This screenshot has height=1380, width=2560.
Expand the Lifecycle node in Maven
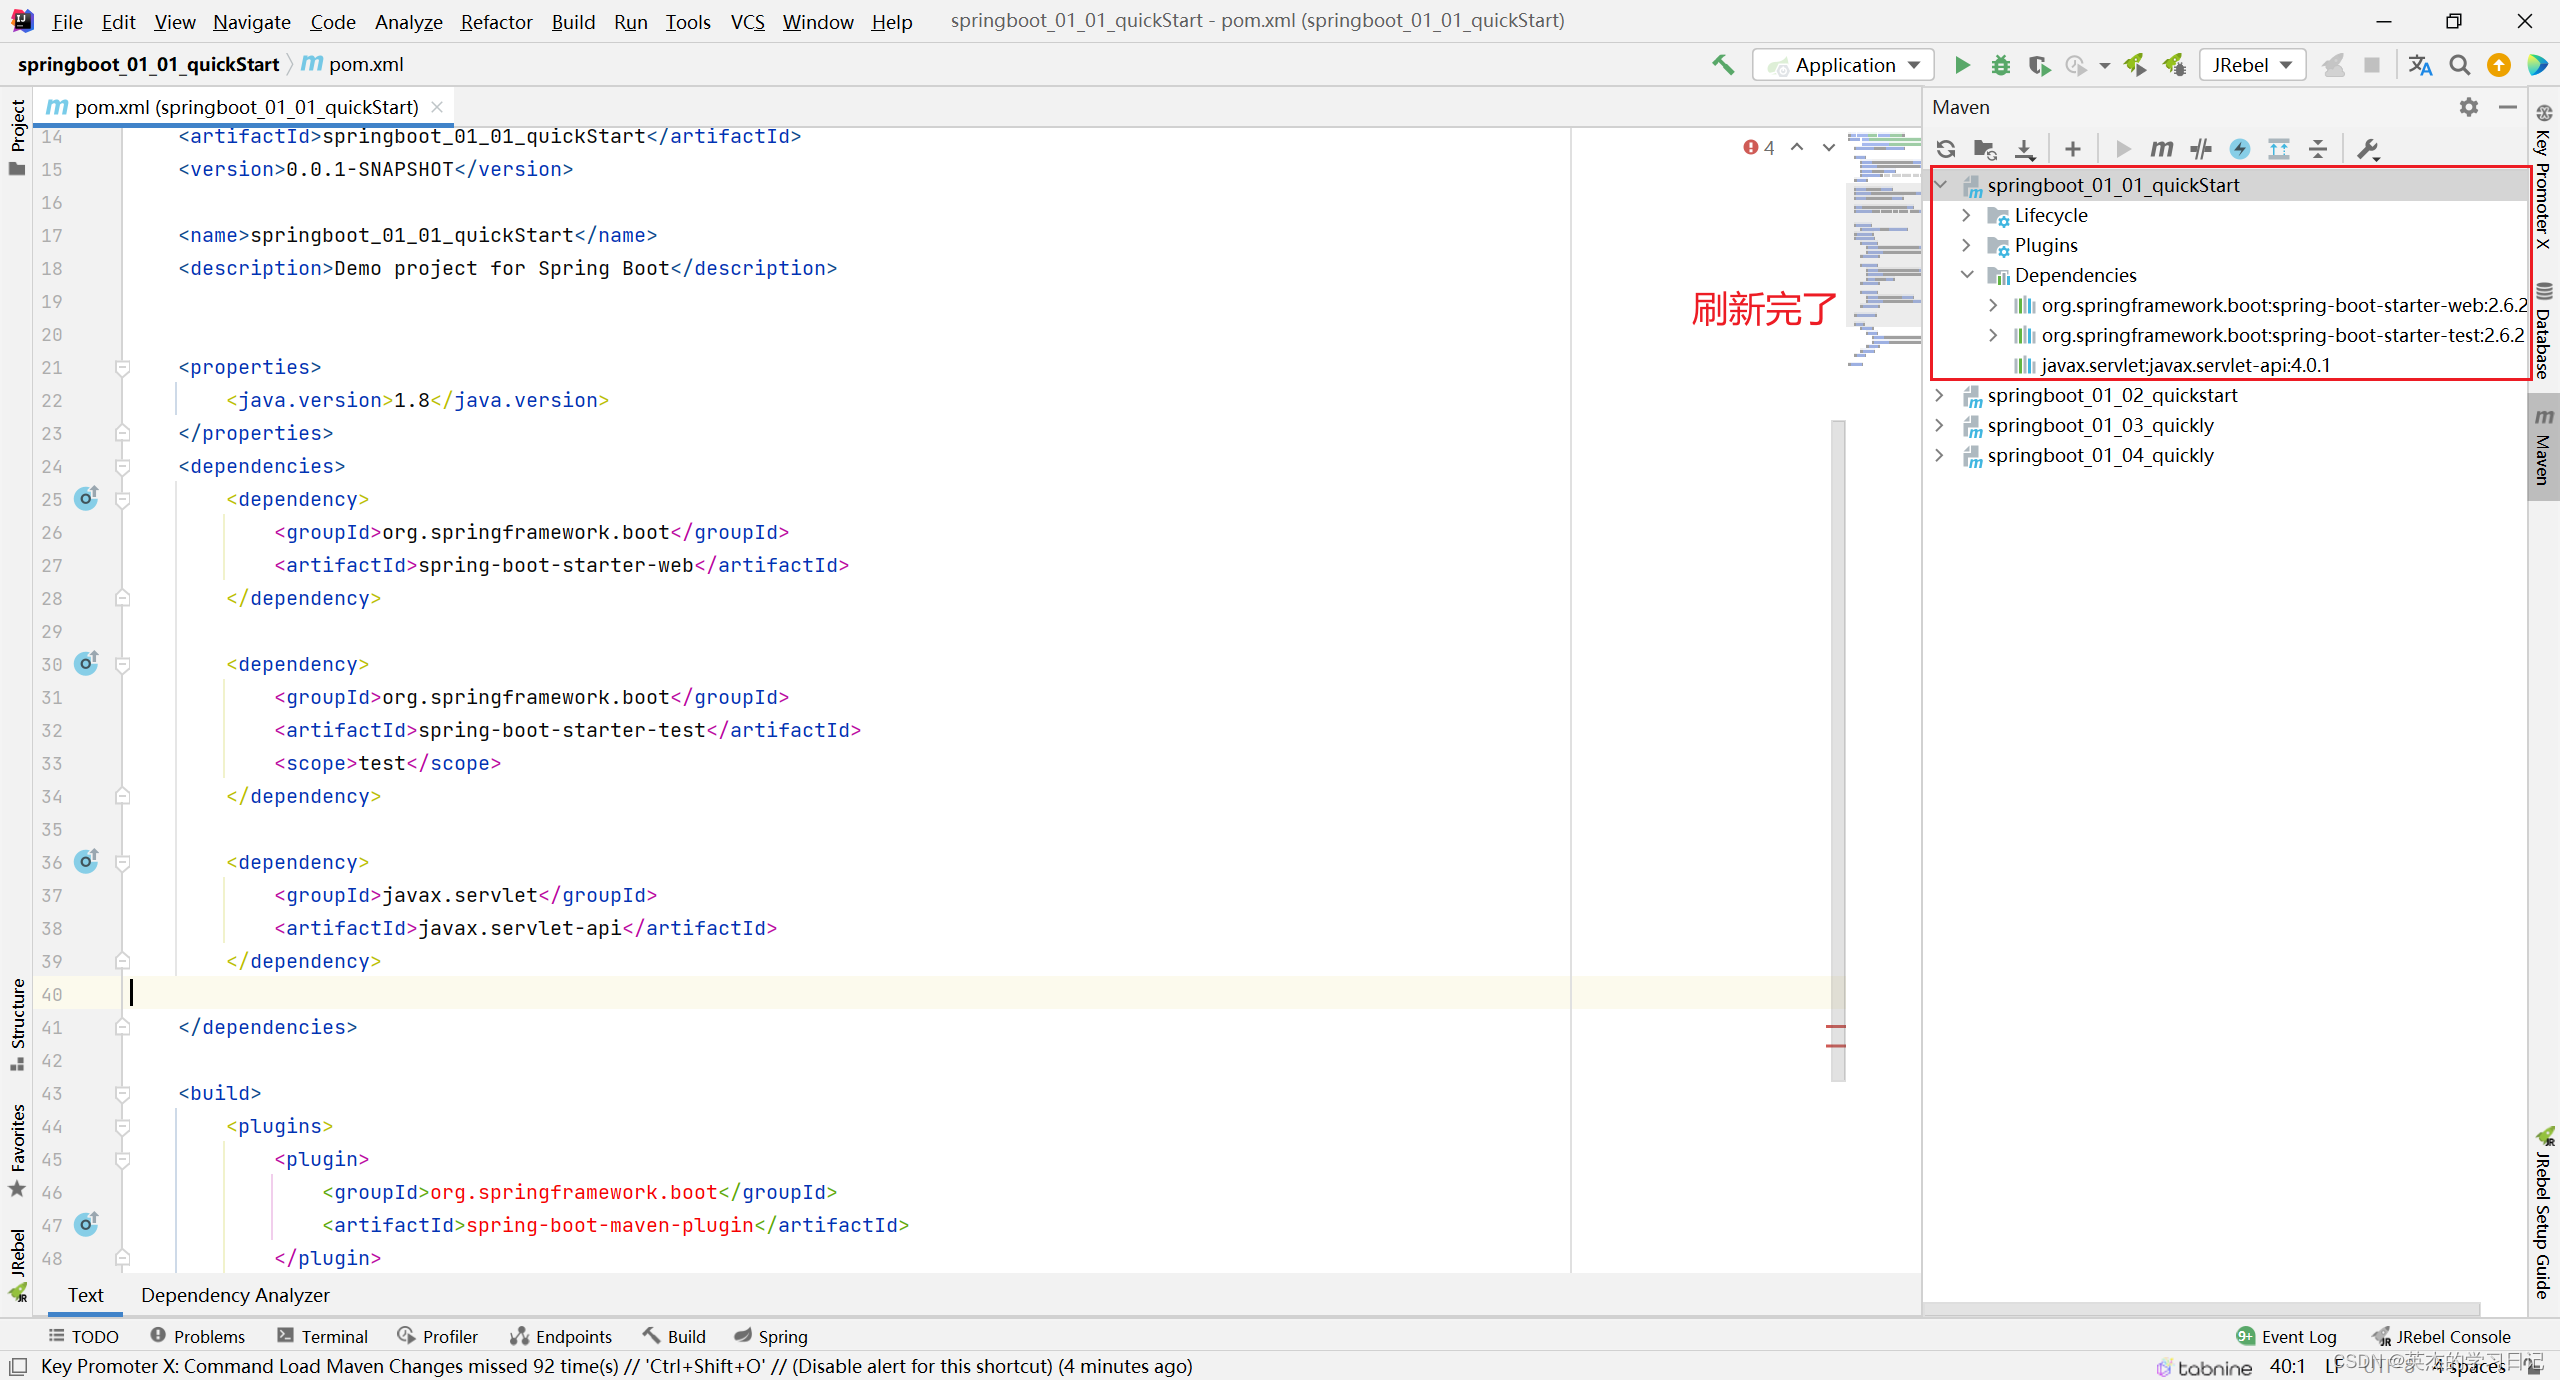click(1966, 215)
